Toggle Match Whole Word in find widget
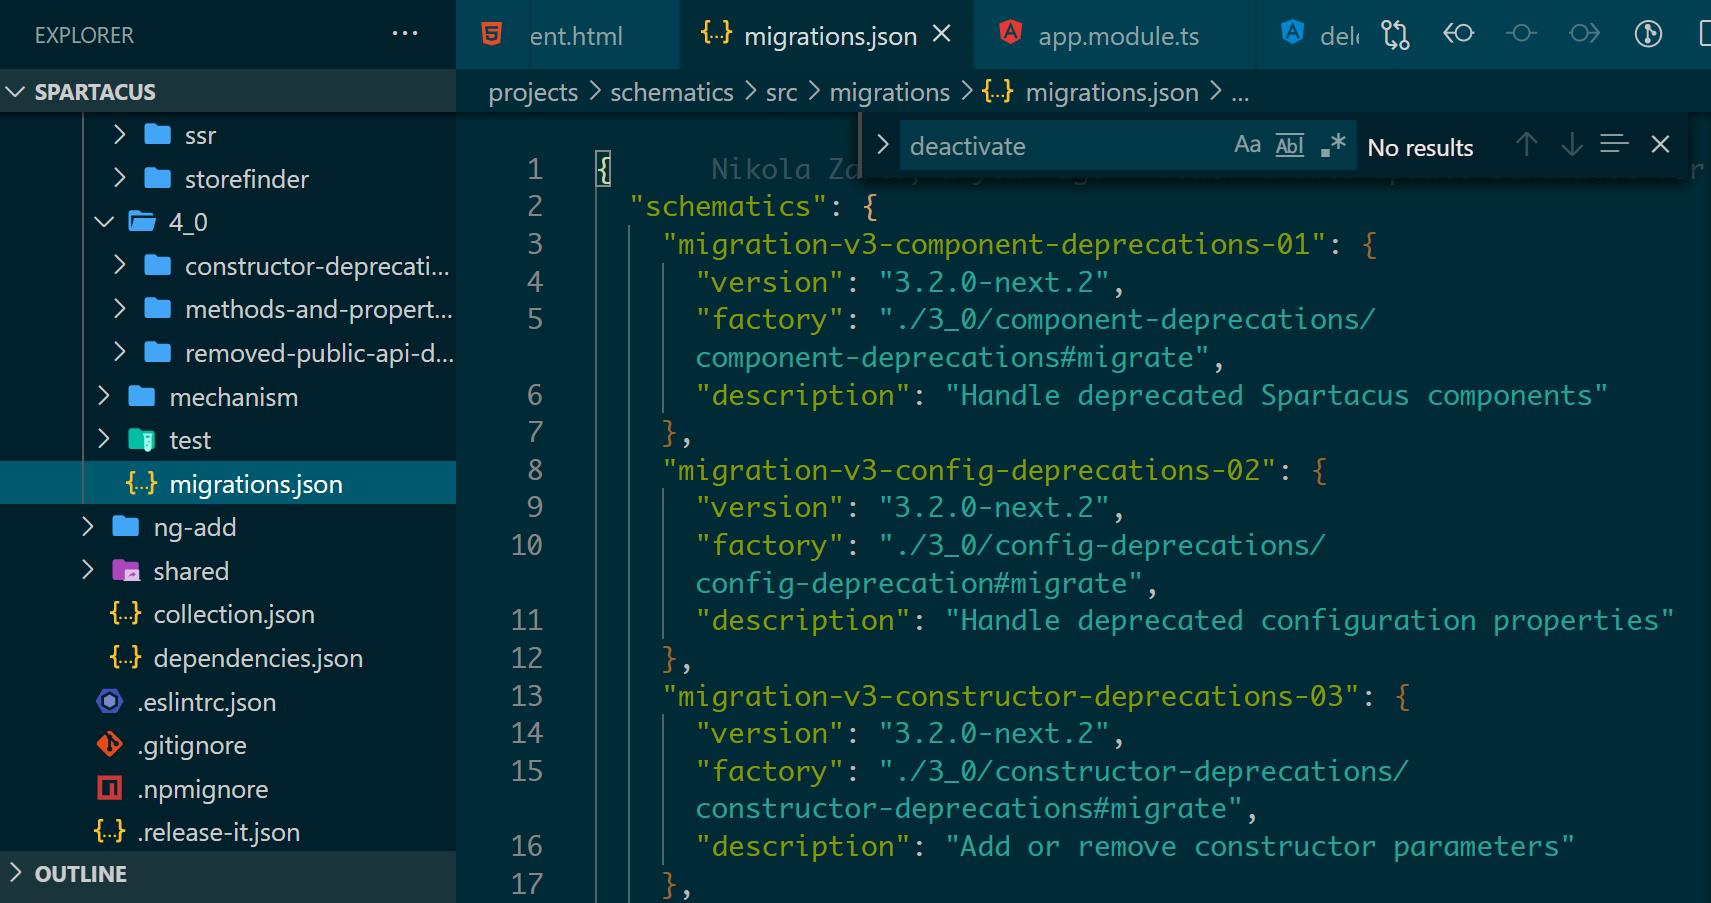The height and width of the screenshot is (903, 1711). pyautogui.click(x=1290, y=146)
